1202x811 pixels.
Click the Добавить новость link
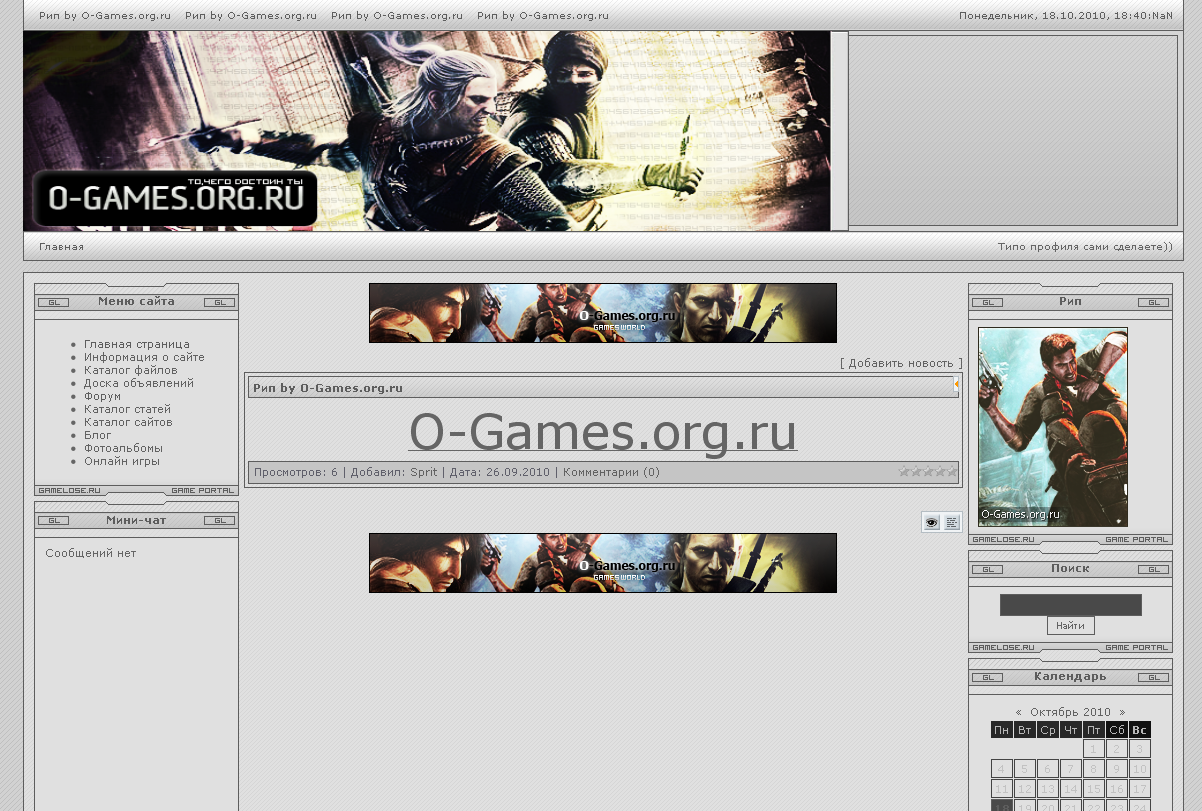901,363
